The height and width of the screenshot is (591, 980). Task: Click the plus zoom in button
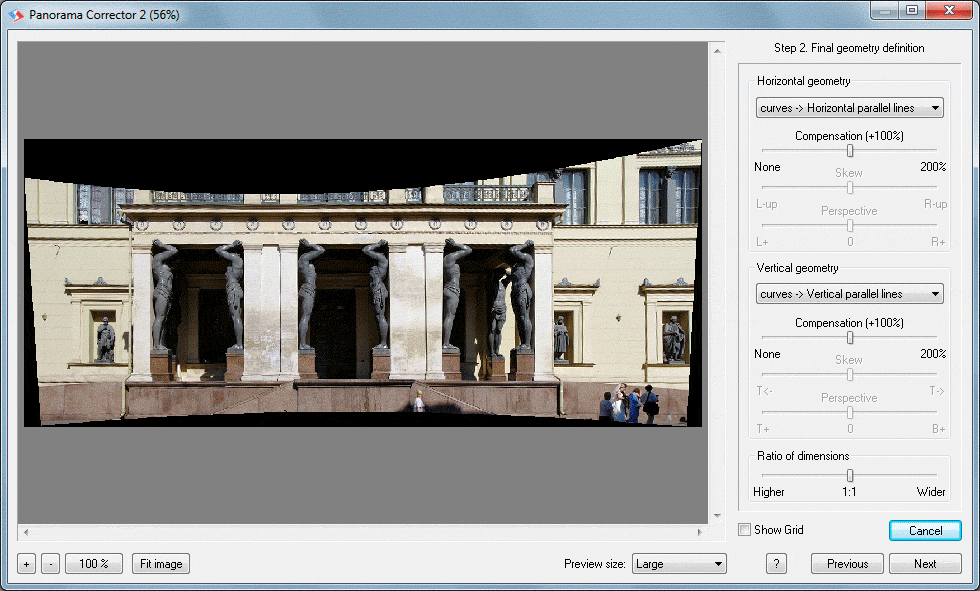pyautogui.click(x=27, y=564)
